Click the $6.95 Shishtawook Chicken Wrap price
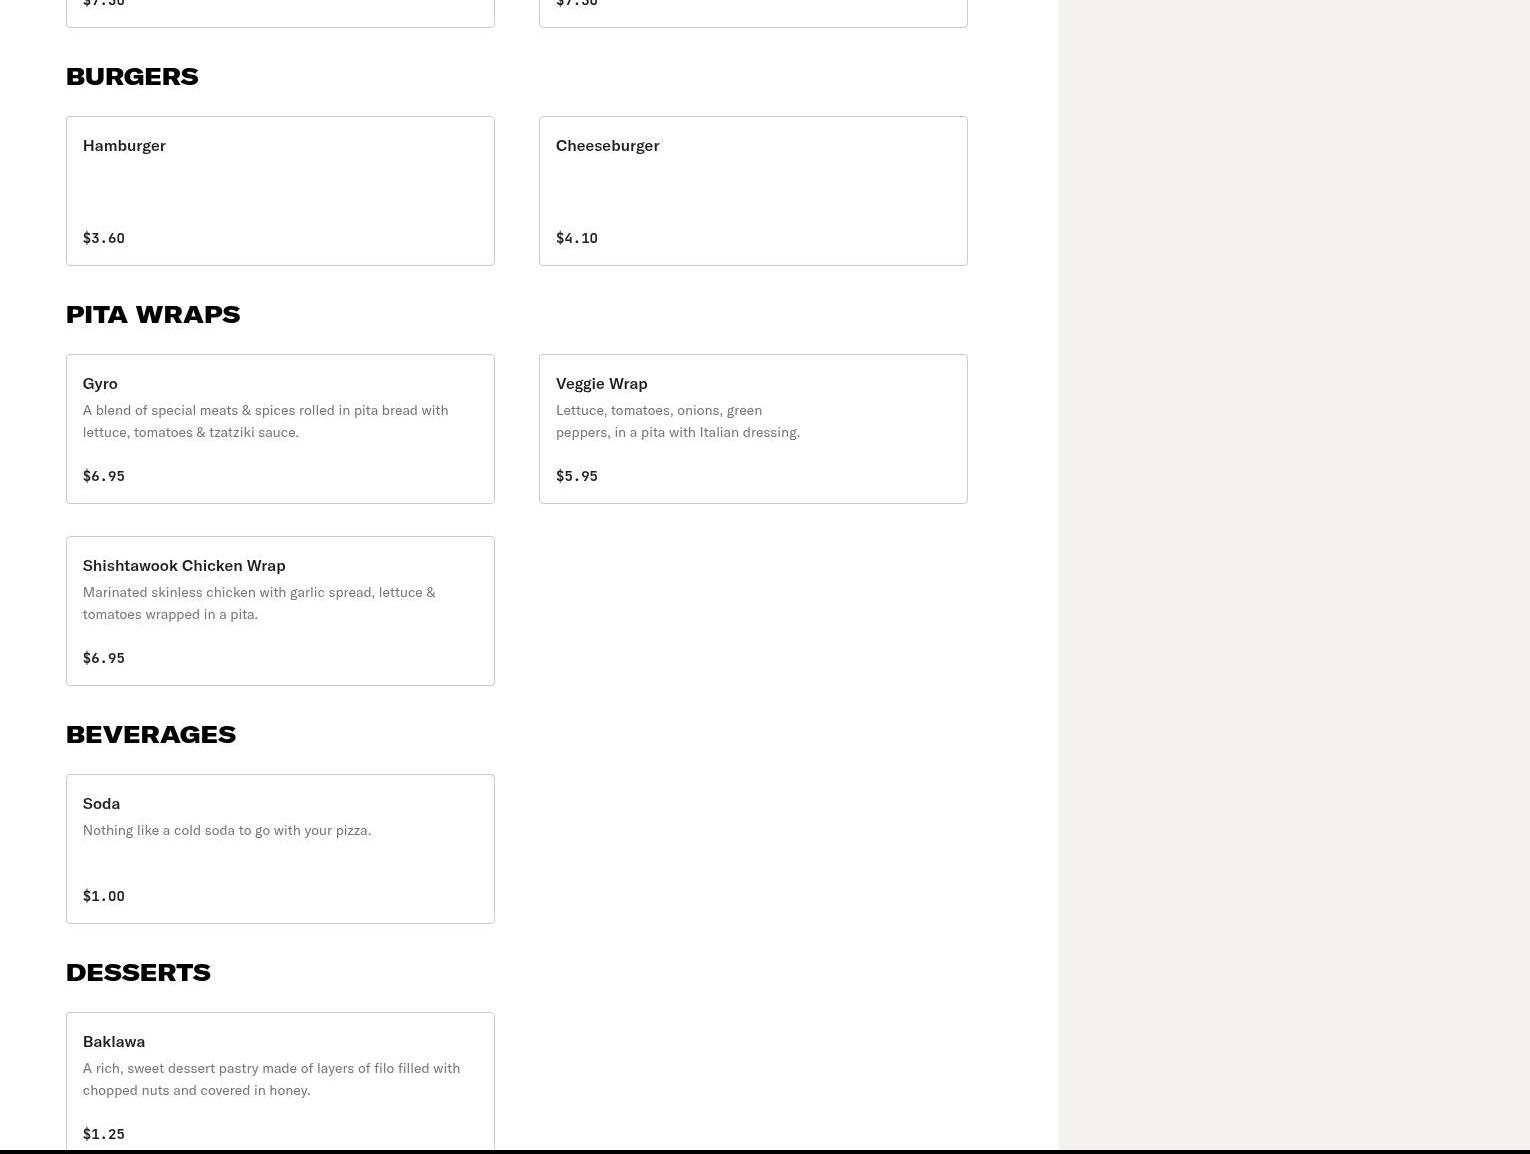 coord(104,658)
